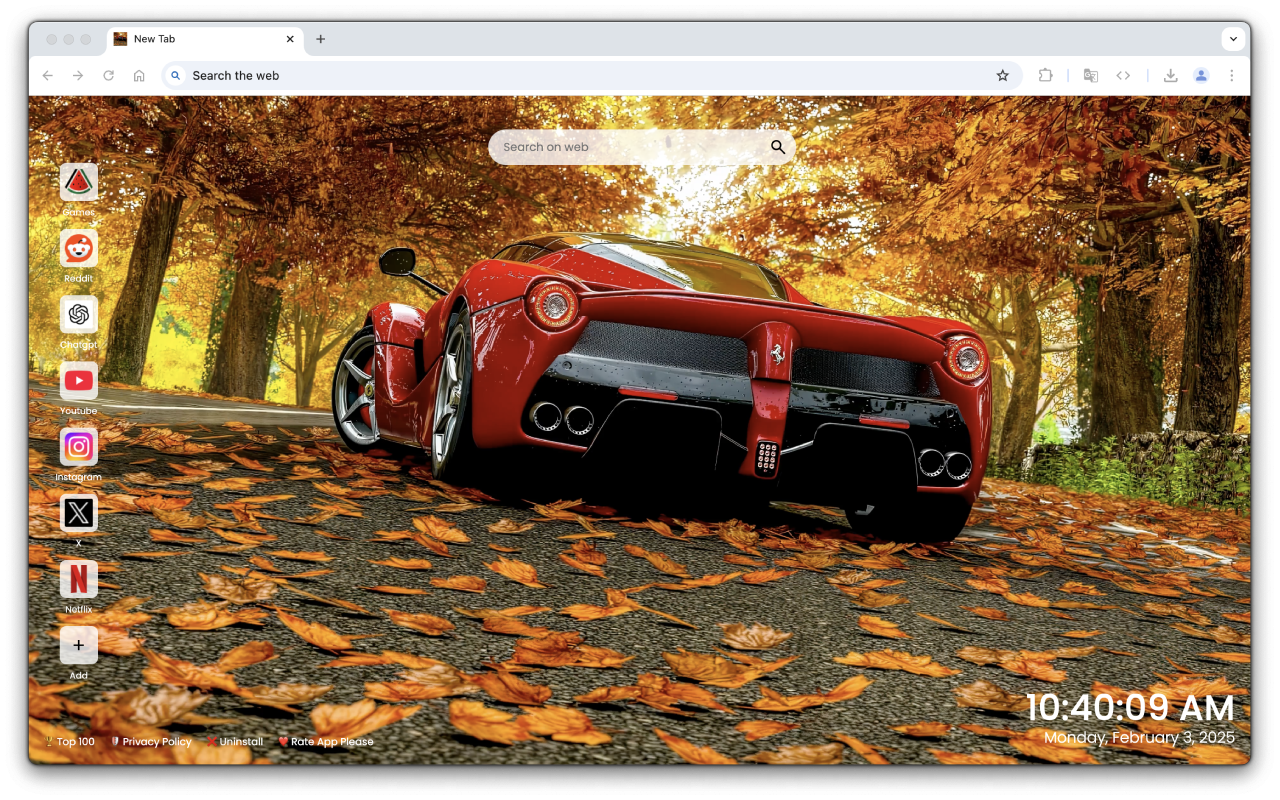Click the translate extension icon
This screenshot has width=1280, height=800.
[1091, 75]
